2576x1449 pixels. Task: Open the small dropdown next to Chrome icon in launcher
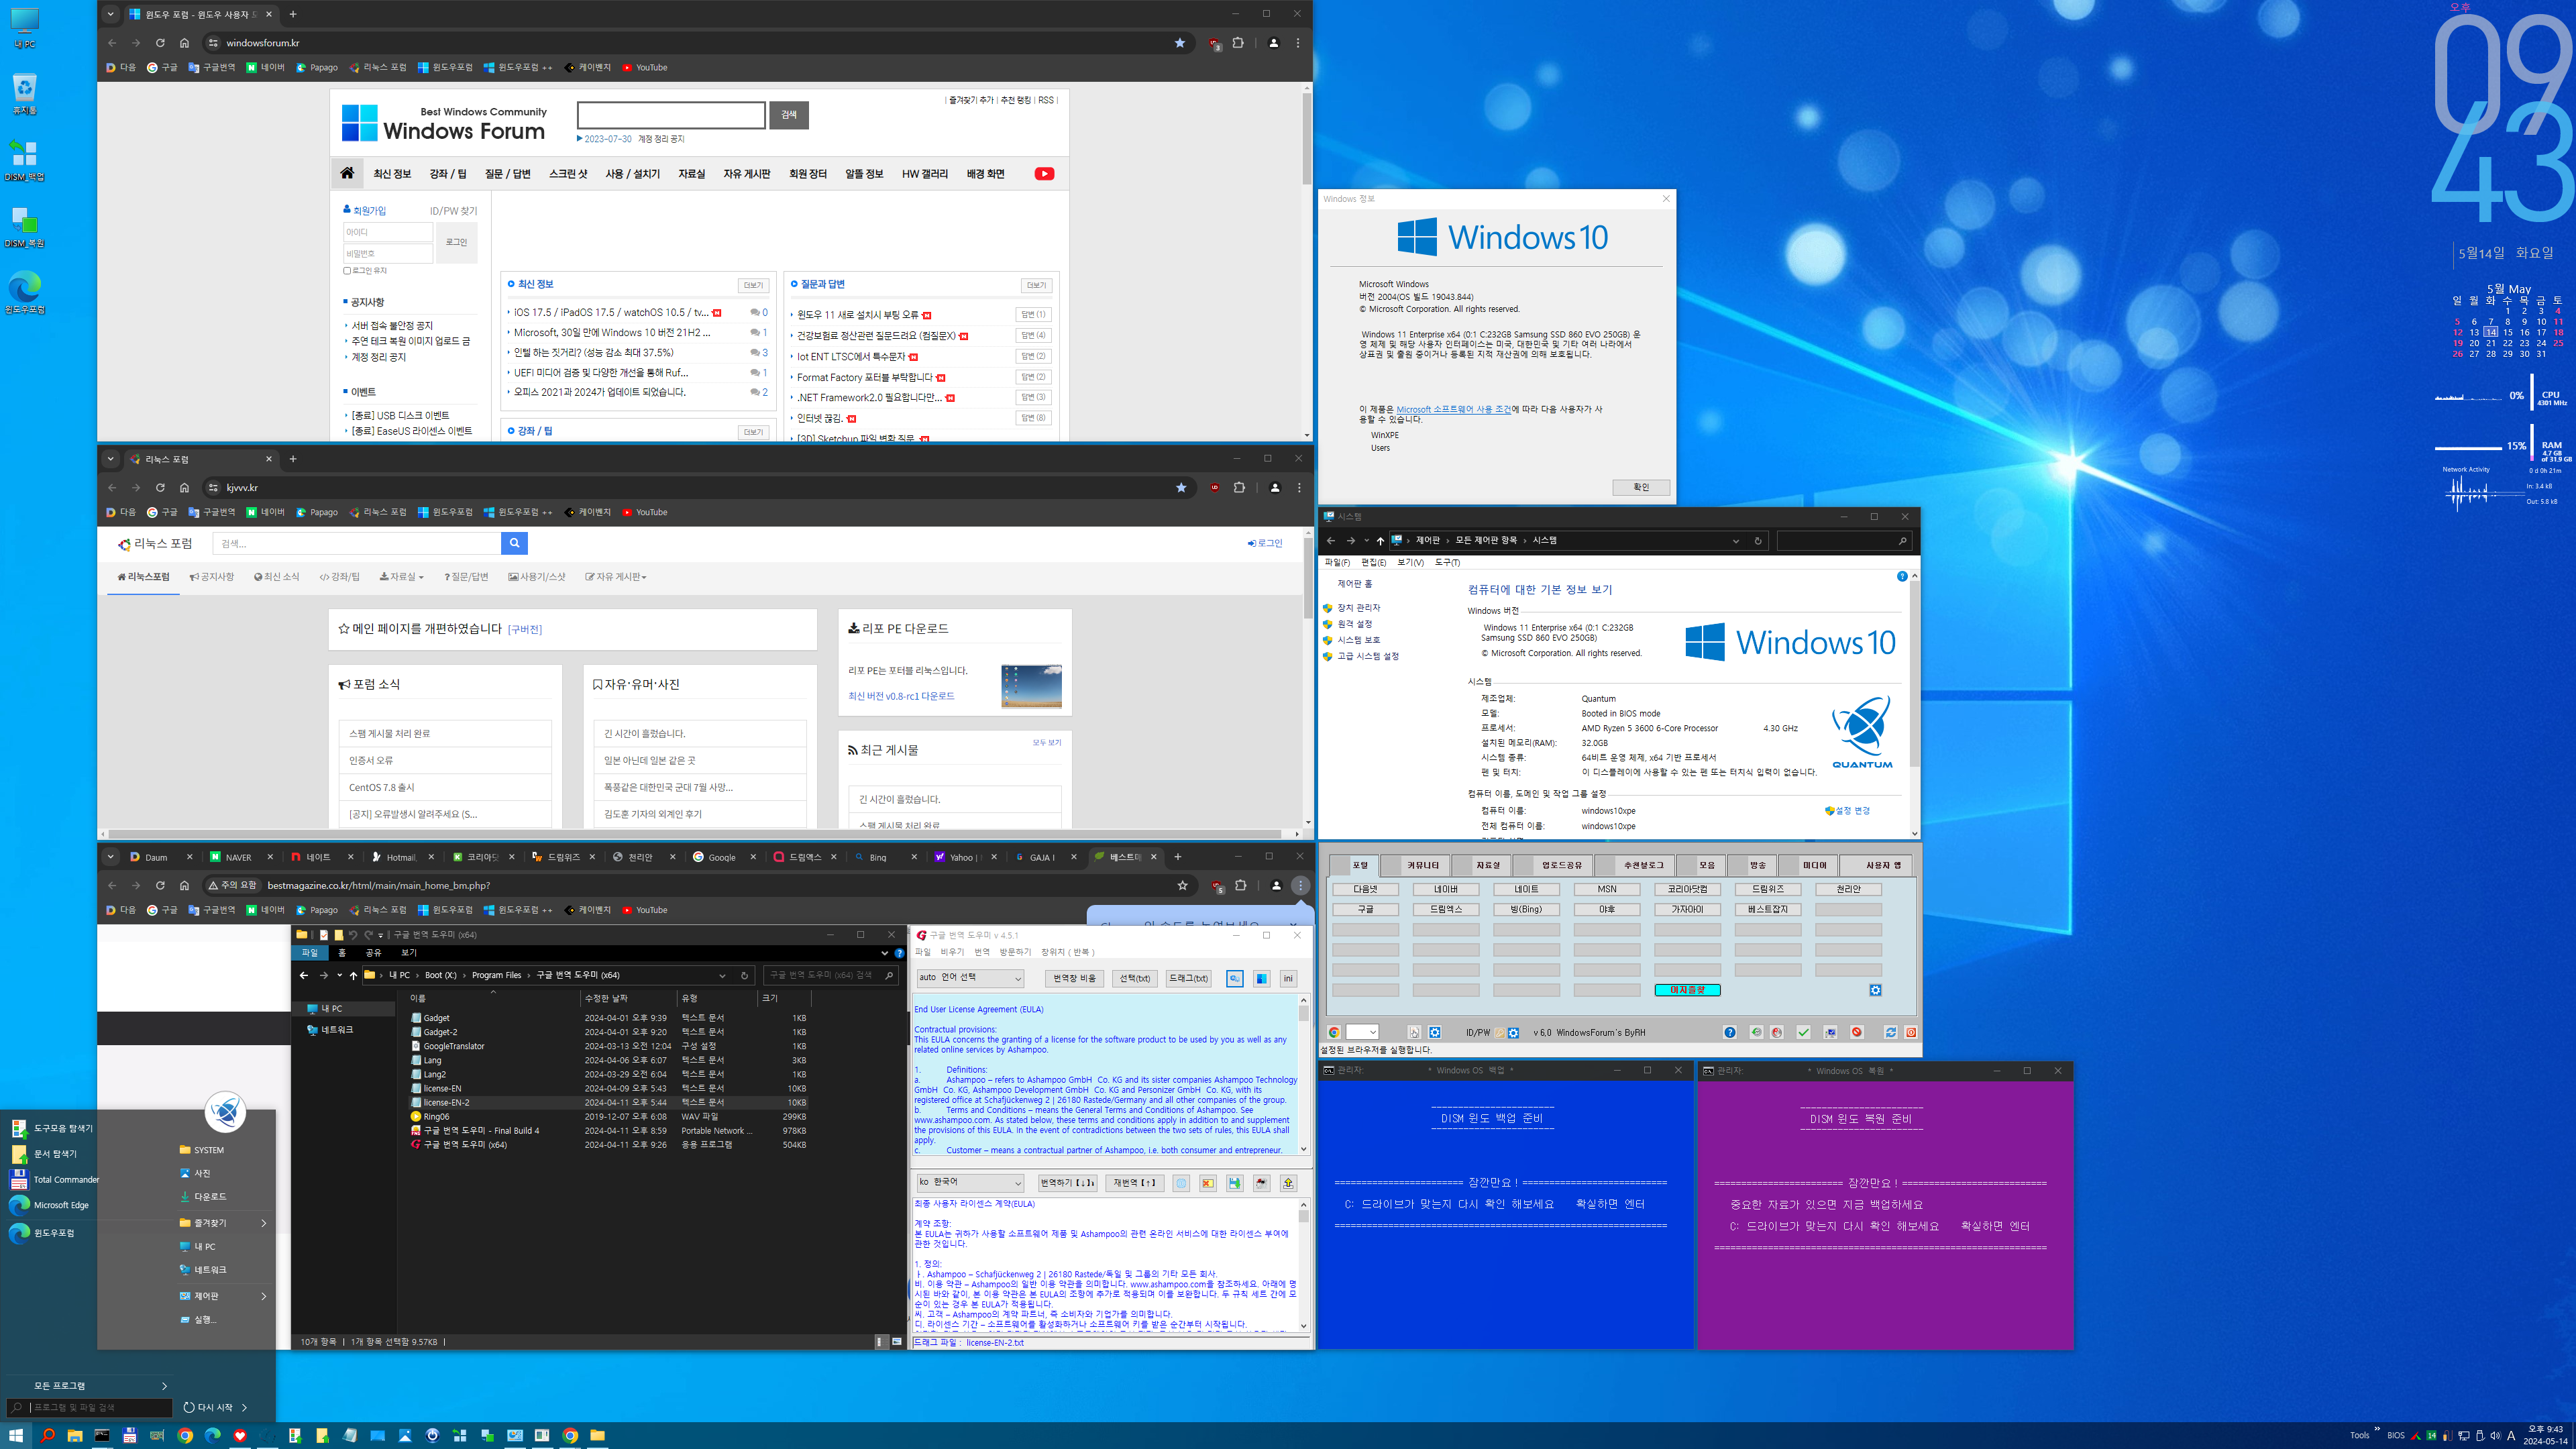[1362, 1032]
